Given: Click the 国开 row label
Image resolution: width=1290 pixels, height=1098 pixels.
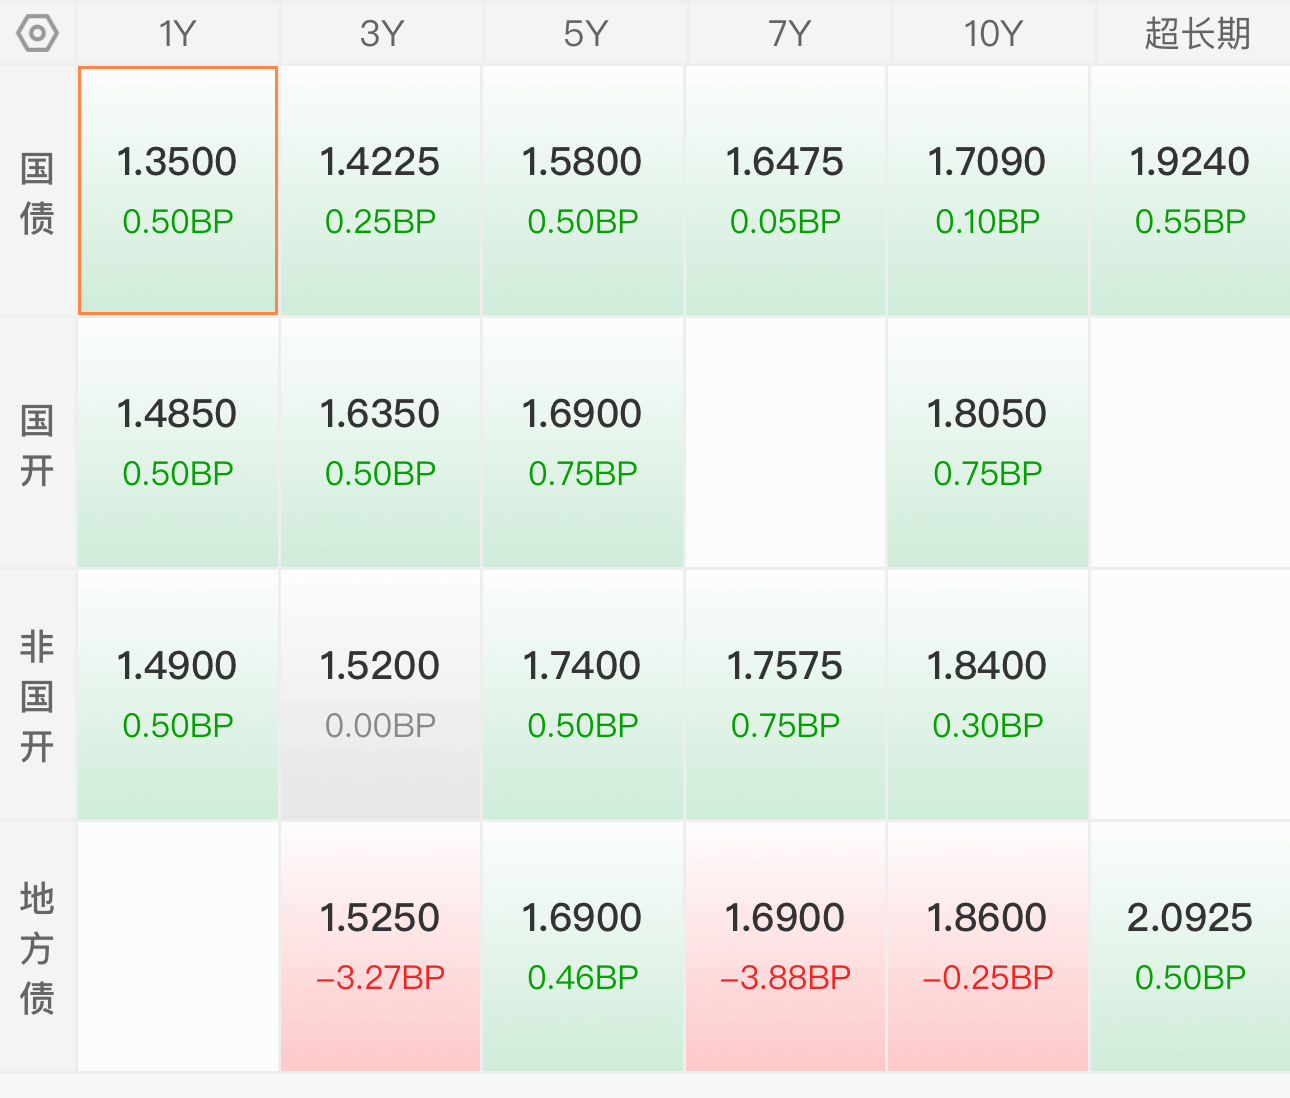Looking at the screenshot, I should [x=37, y=444].
